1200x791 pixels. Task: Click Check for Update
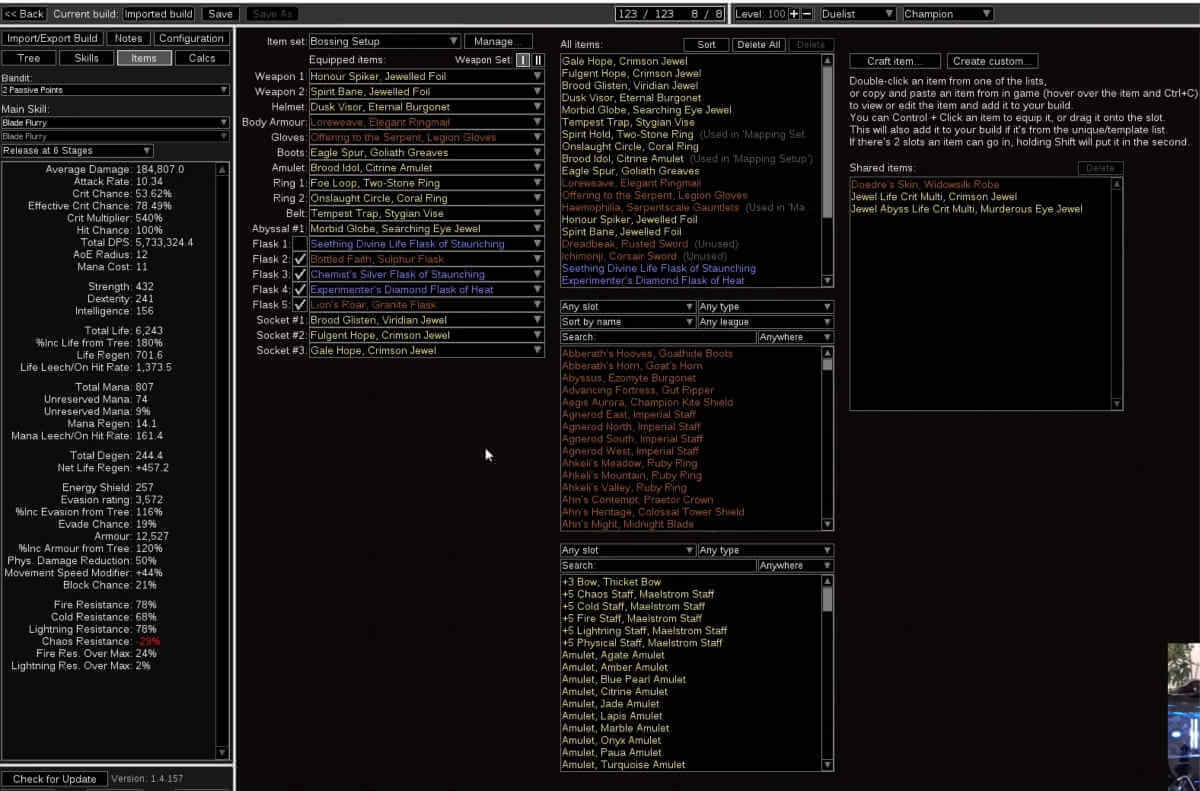tap(55, 778)
